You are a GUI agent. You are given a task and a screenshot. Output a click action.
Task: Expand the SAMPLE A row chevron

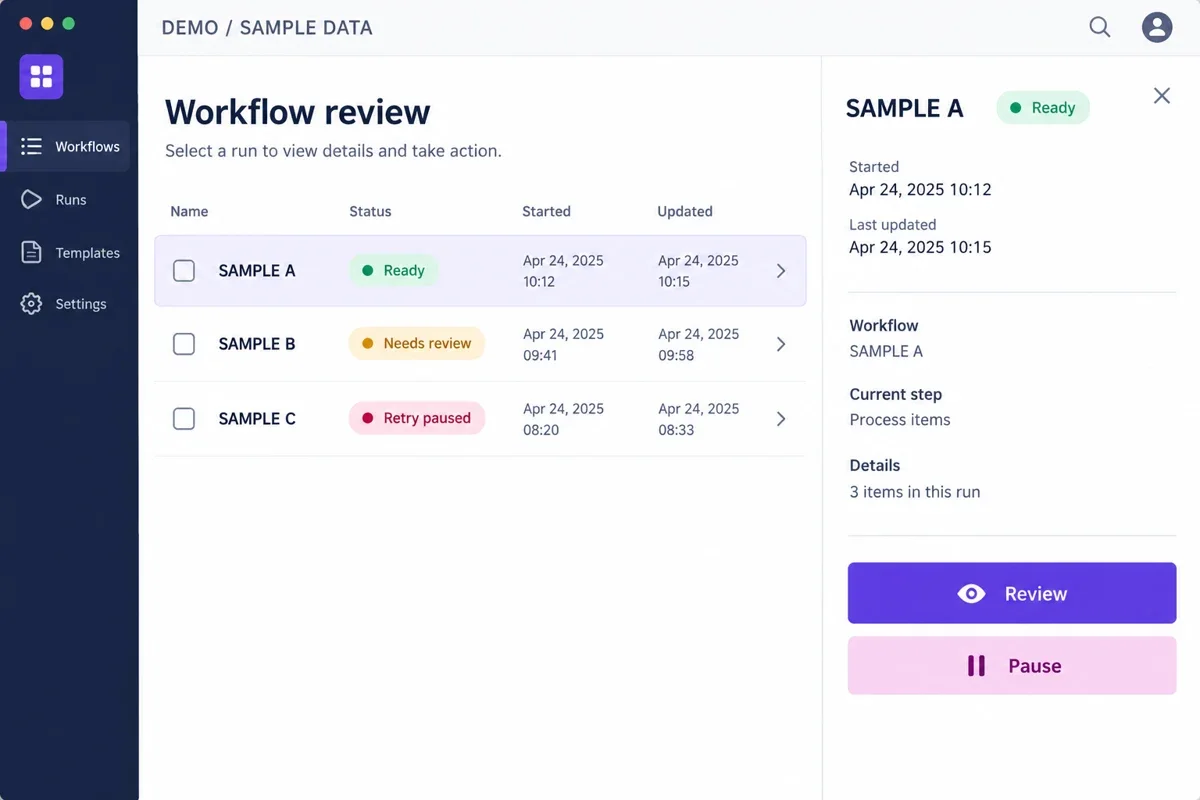tap(781, 271)
